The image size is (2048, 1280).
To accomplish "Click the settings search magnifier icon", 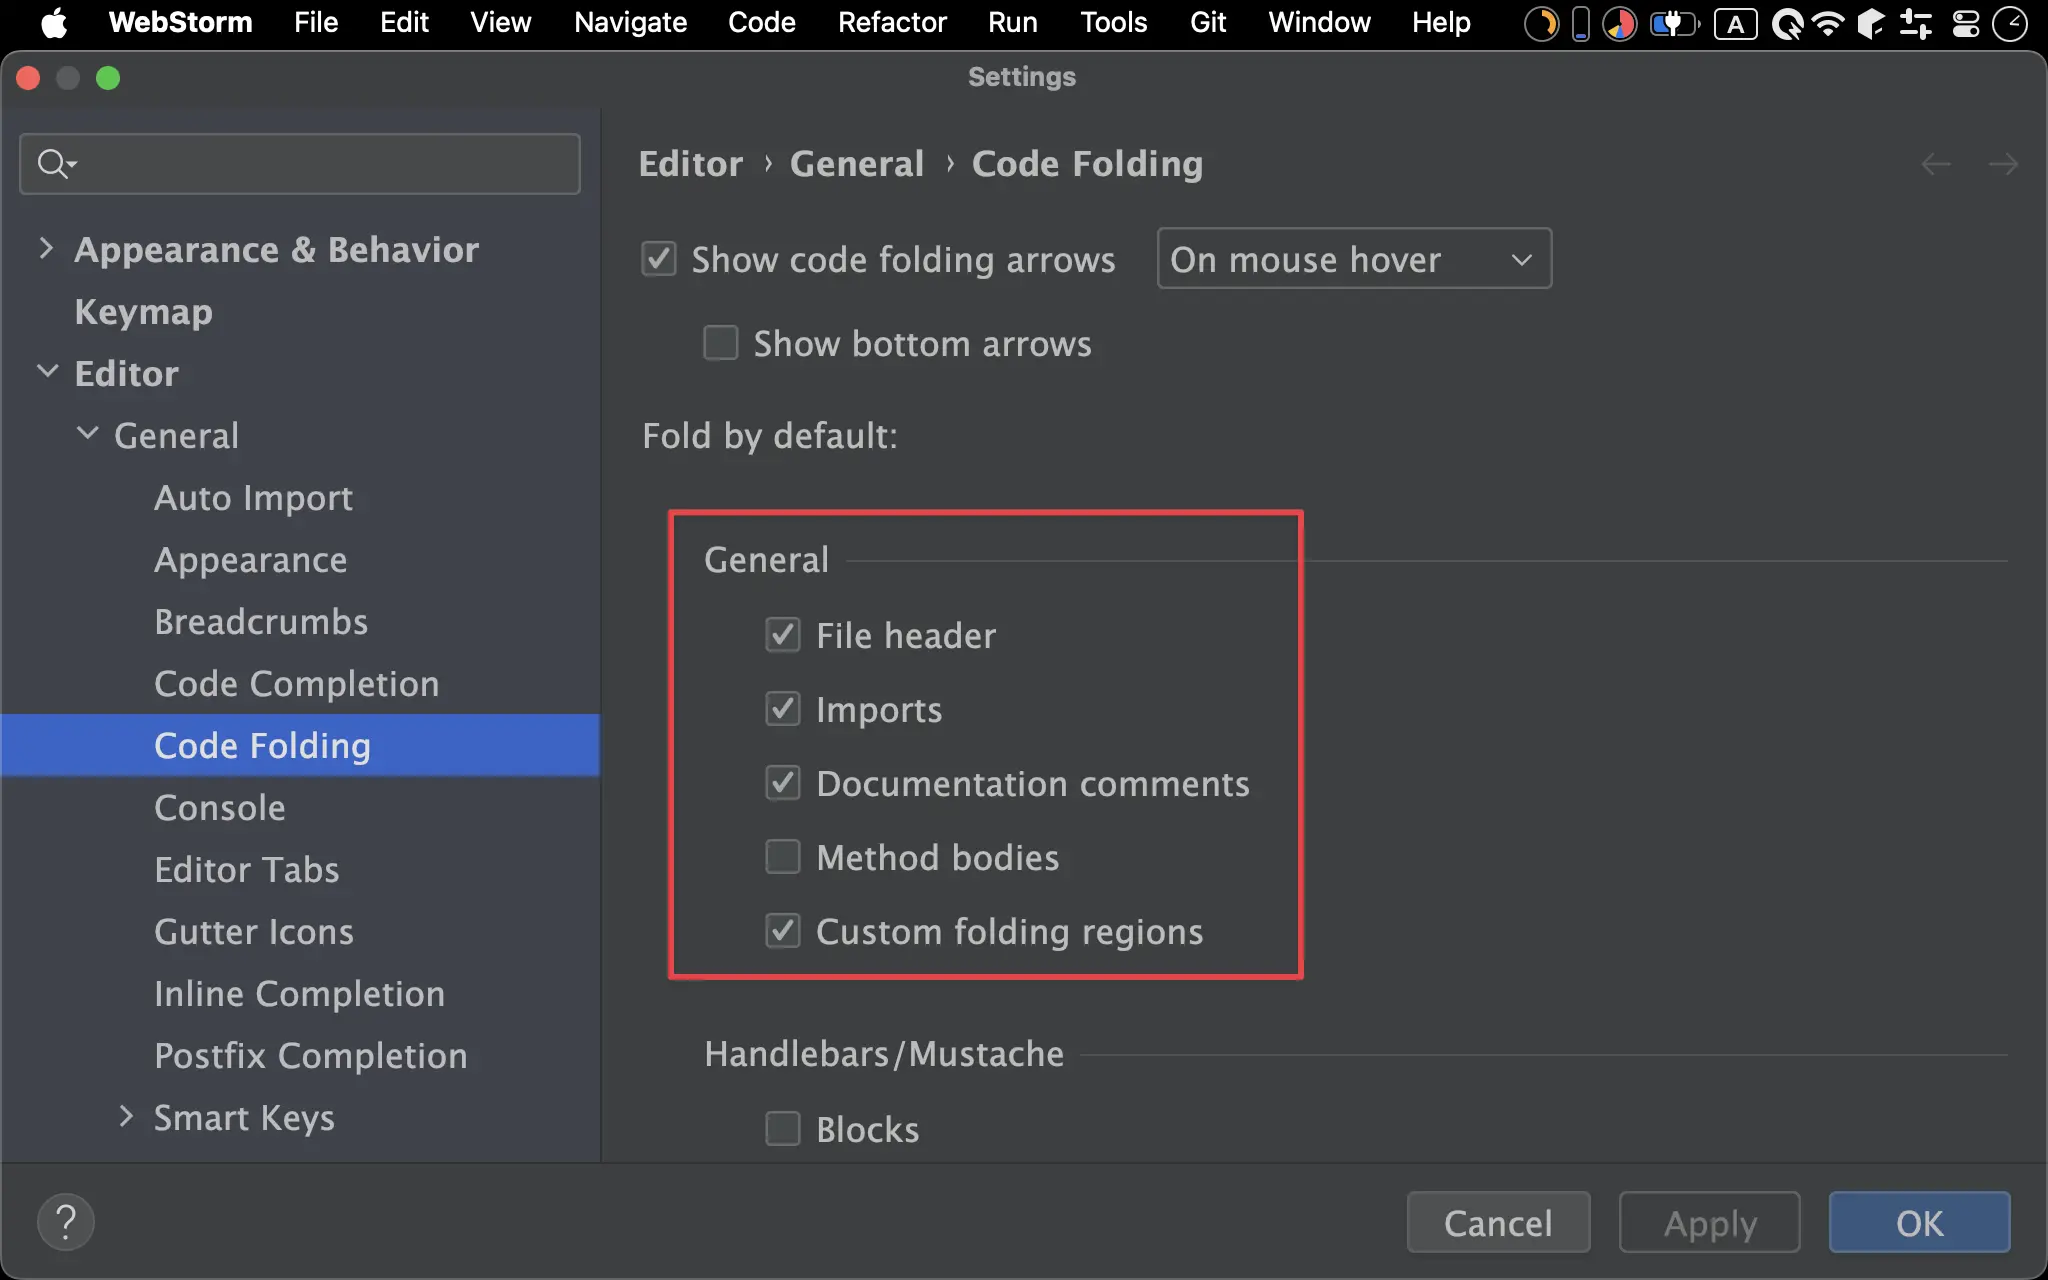I will click(x=54, y=163).
